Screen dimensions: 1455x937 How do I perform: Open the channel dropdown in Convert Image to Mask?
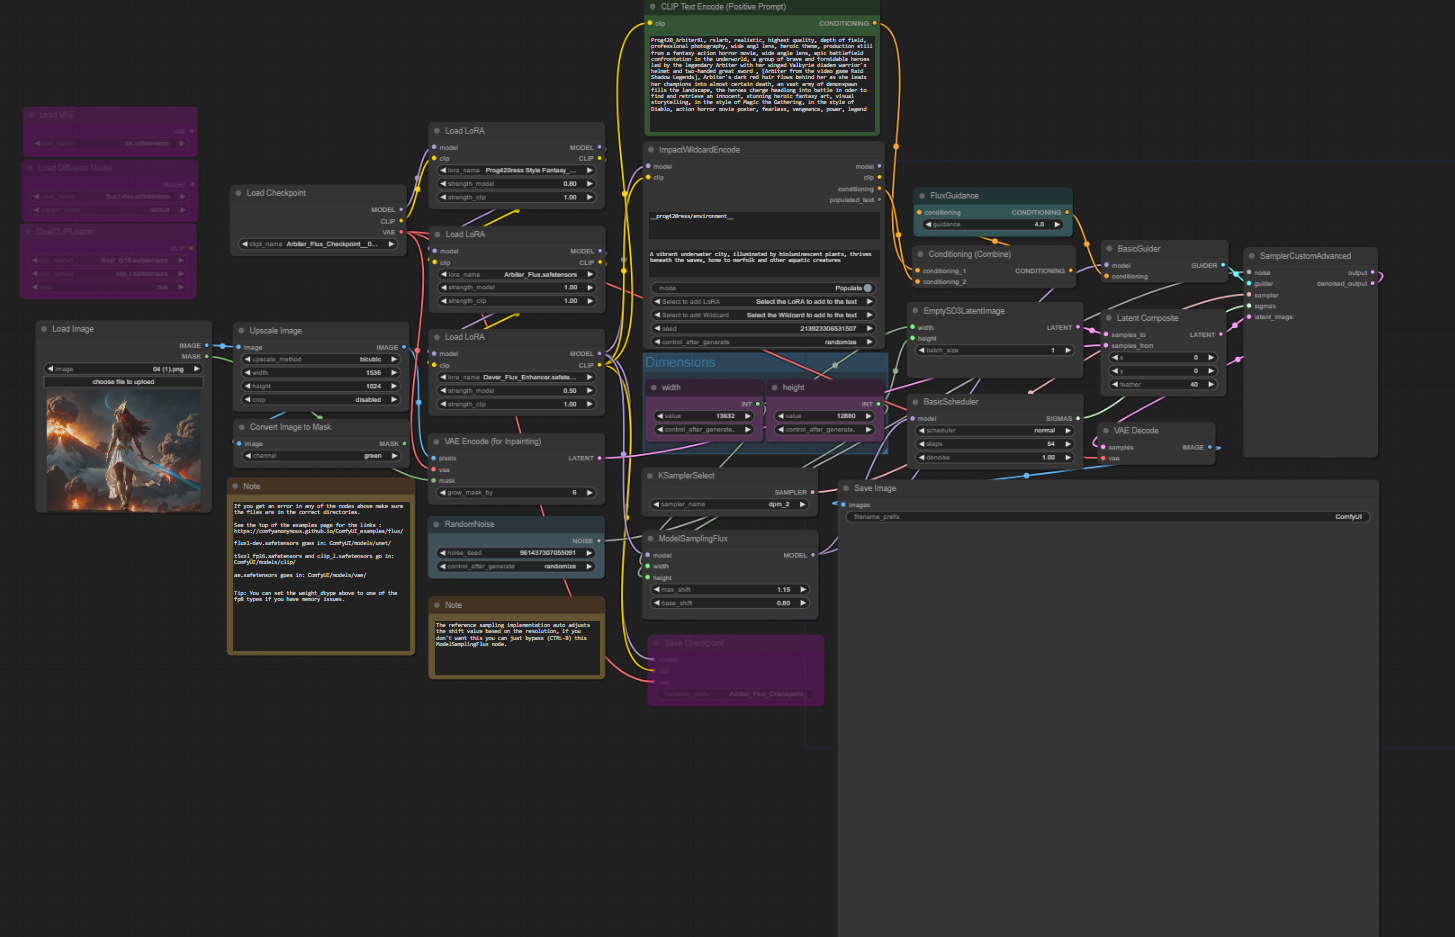pyautogui.click(x=320, y=456)
